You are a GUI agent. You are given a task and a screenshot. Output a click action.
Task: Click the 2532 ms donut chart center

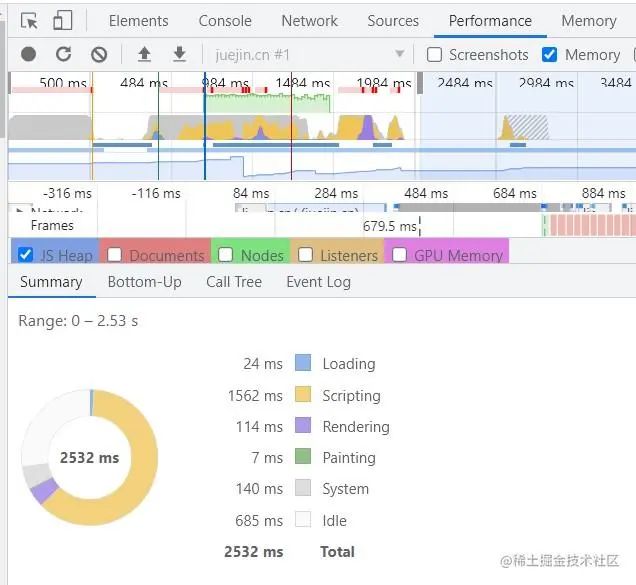[90, 458]
